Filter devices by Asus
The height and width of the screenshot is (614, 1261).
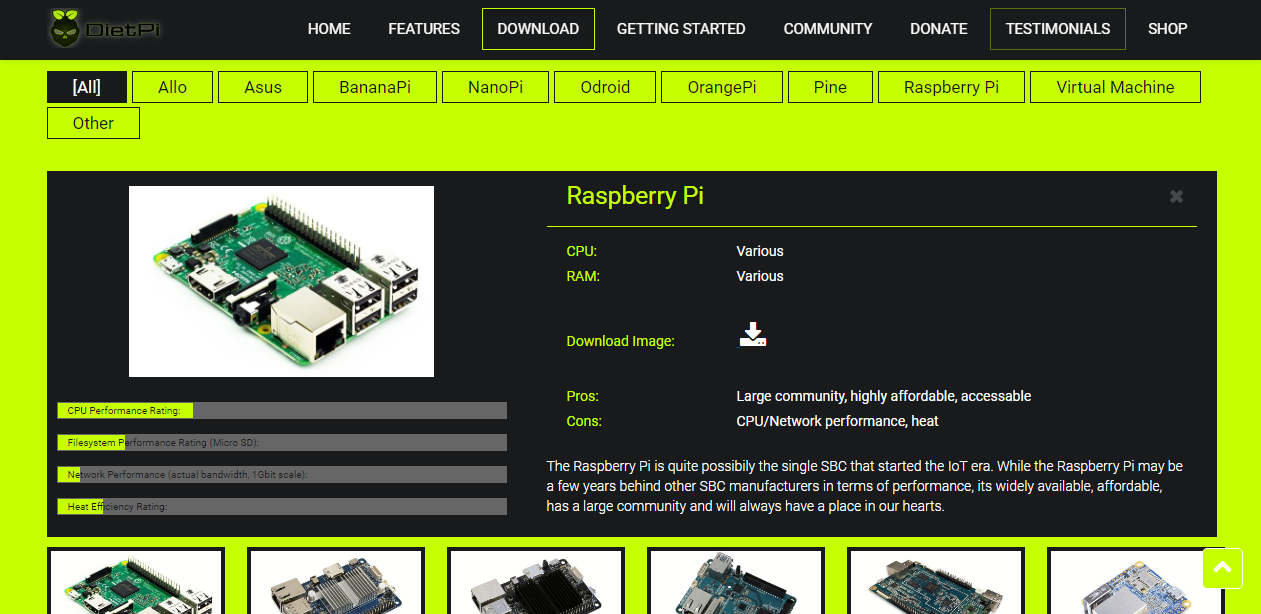point(263,87)
